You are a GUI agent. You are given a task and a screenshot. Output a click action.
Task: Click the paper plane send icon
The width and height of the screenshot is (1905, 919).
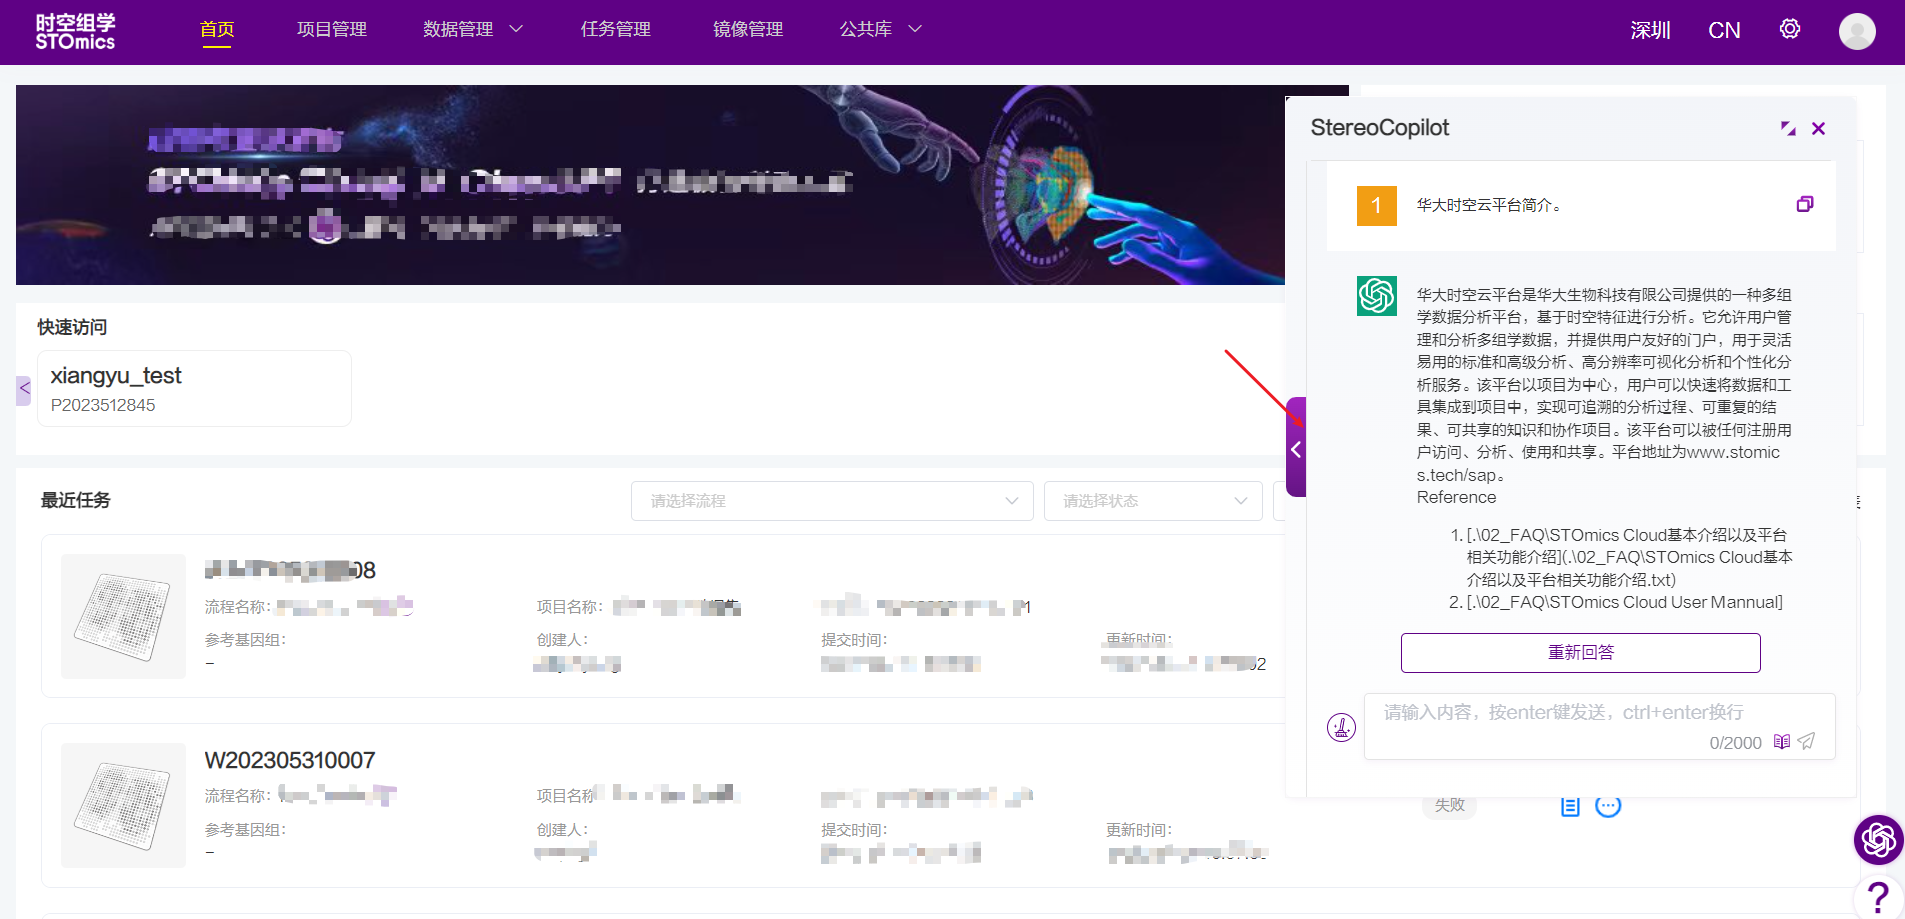(x=1806, y=741)
